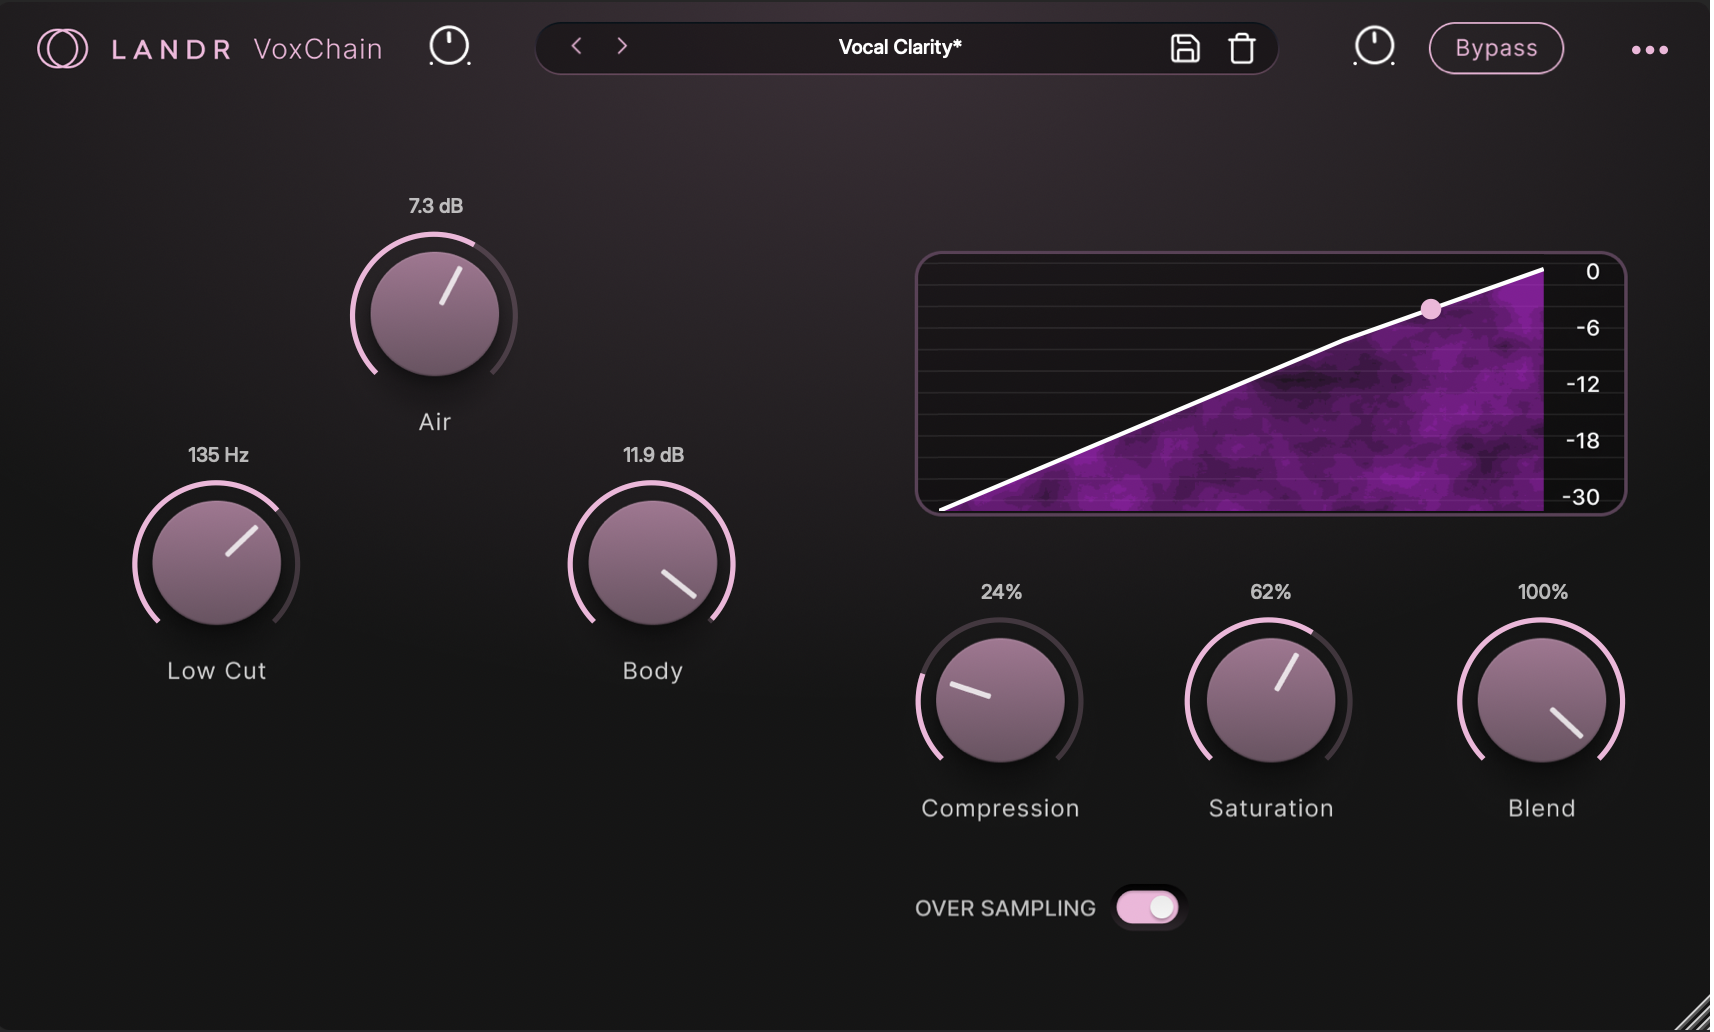Click the -12 dB graph scale label
This screenshot has width=1714, height=1032.
coord(1583,384)
